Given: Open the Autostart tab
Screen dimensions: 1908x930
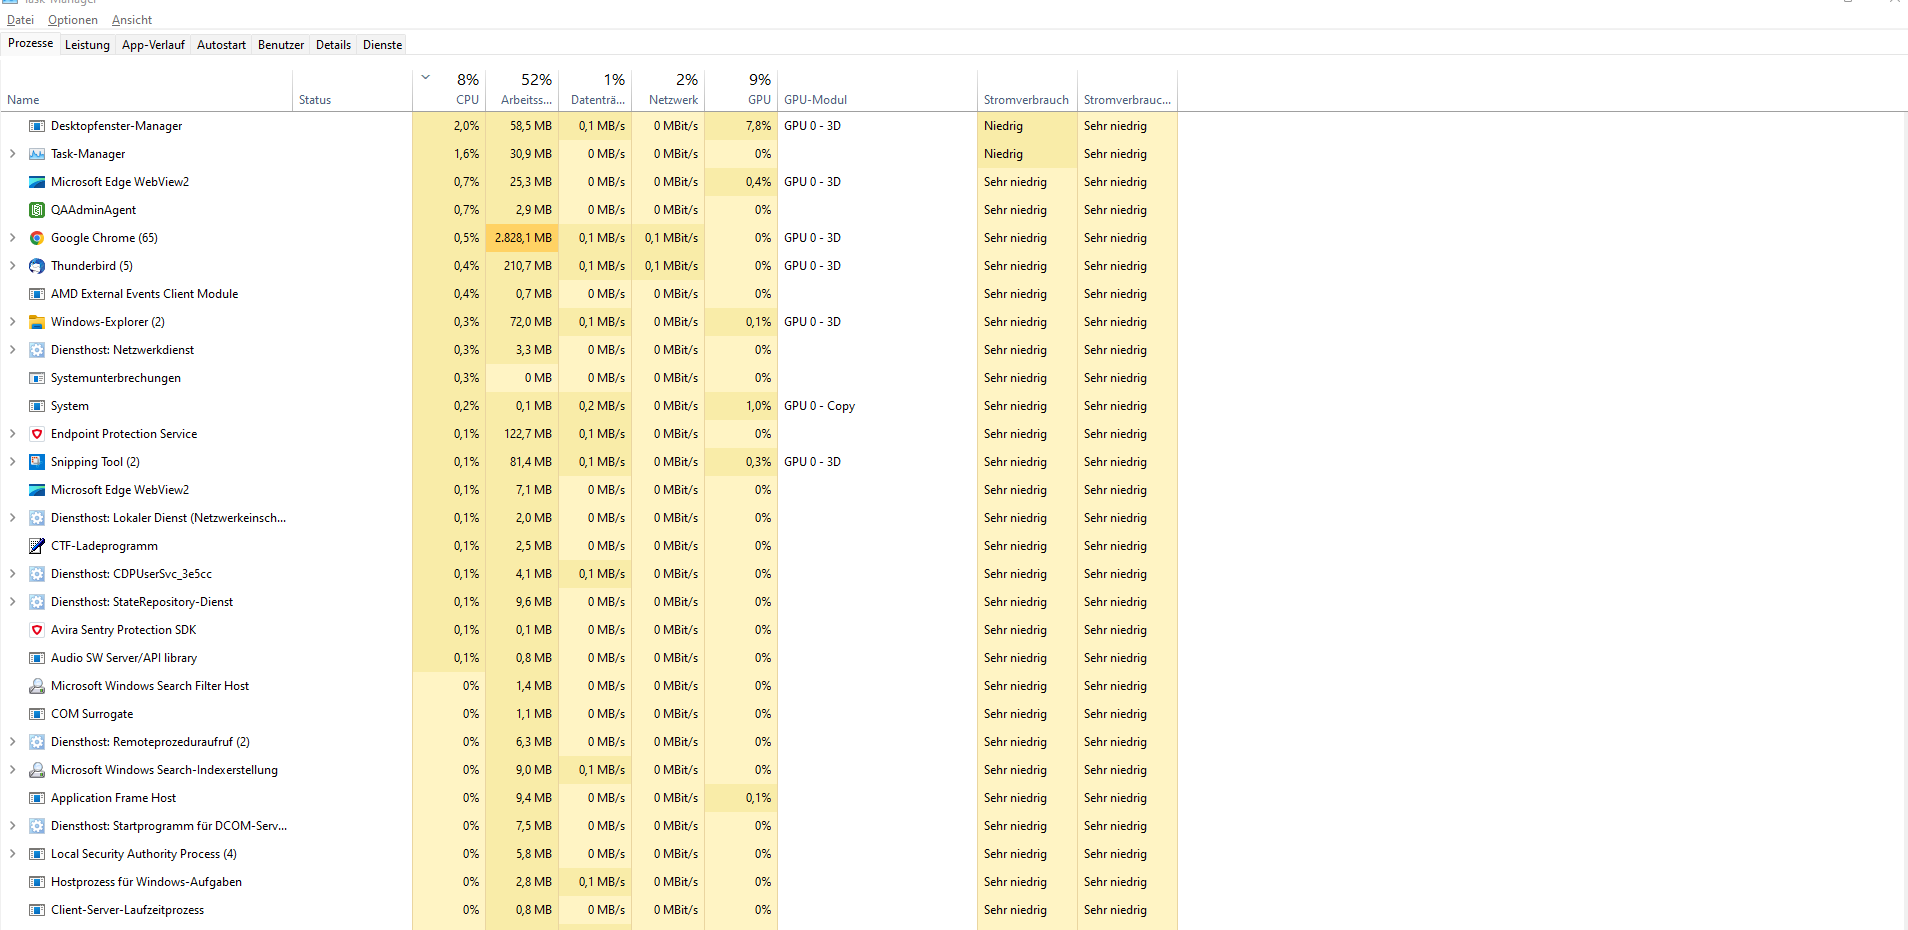Looking at the screenshot, I should (x=221, y=44).
